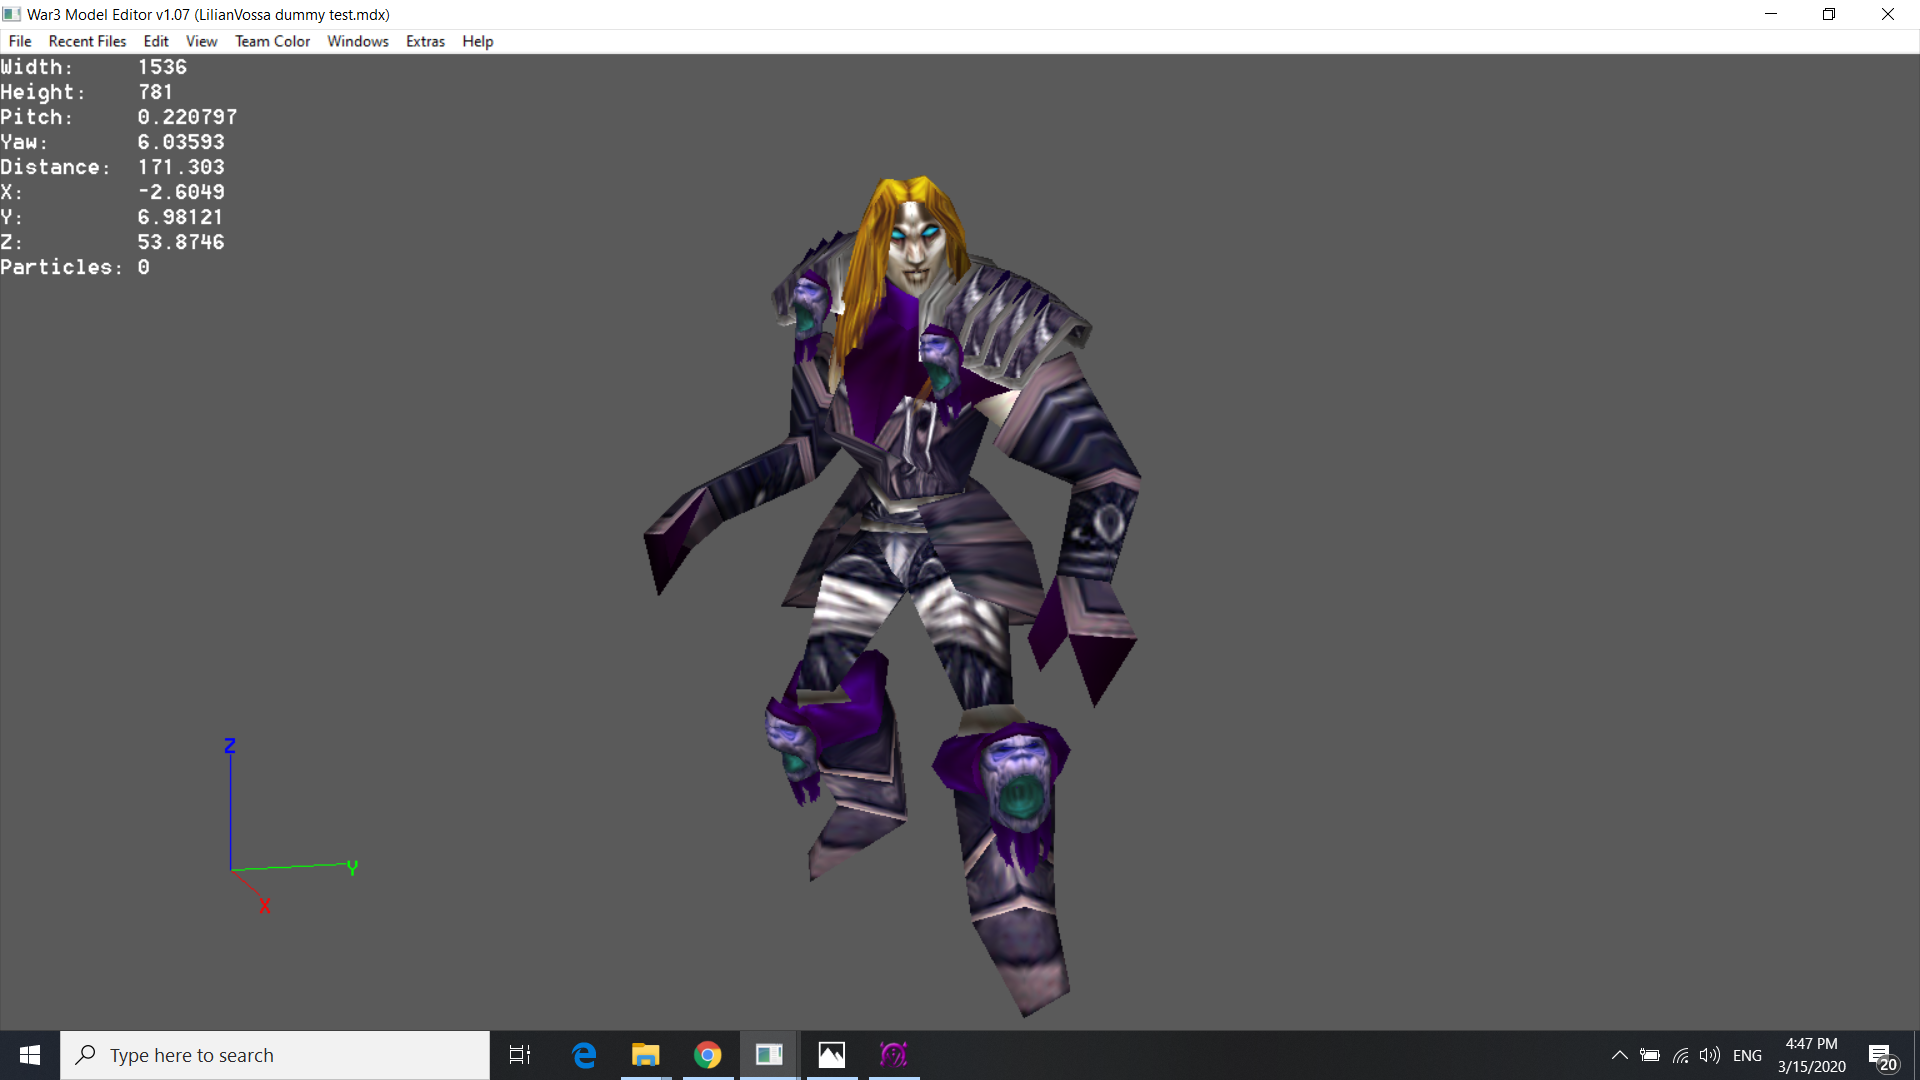Screen dimensions: 1920x1080
Task: Open Google Chrome from the taskbar
Action: point(708,1055)
